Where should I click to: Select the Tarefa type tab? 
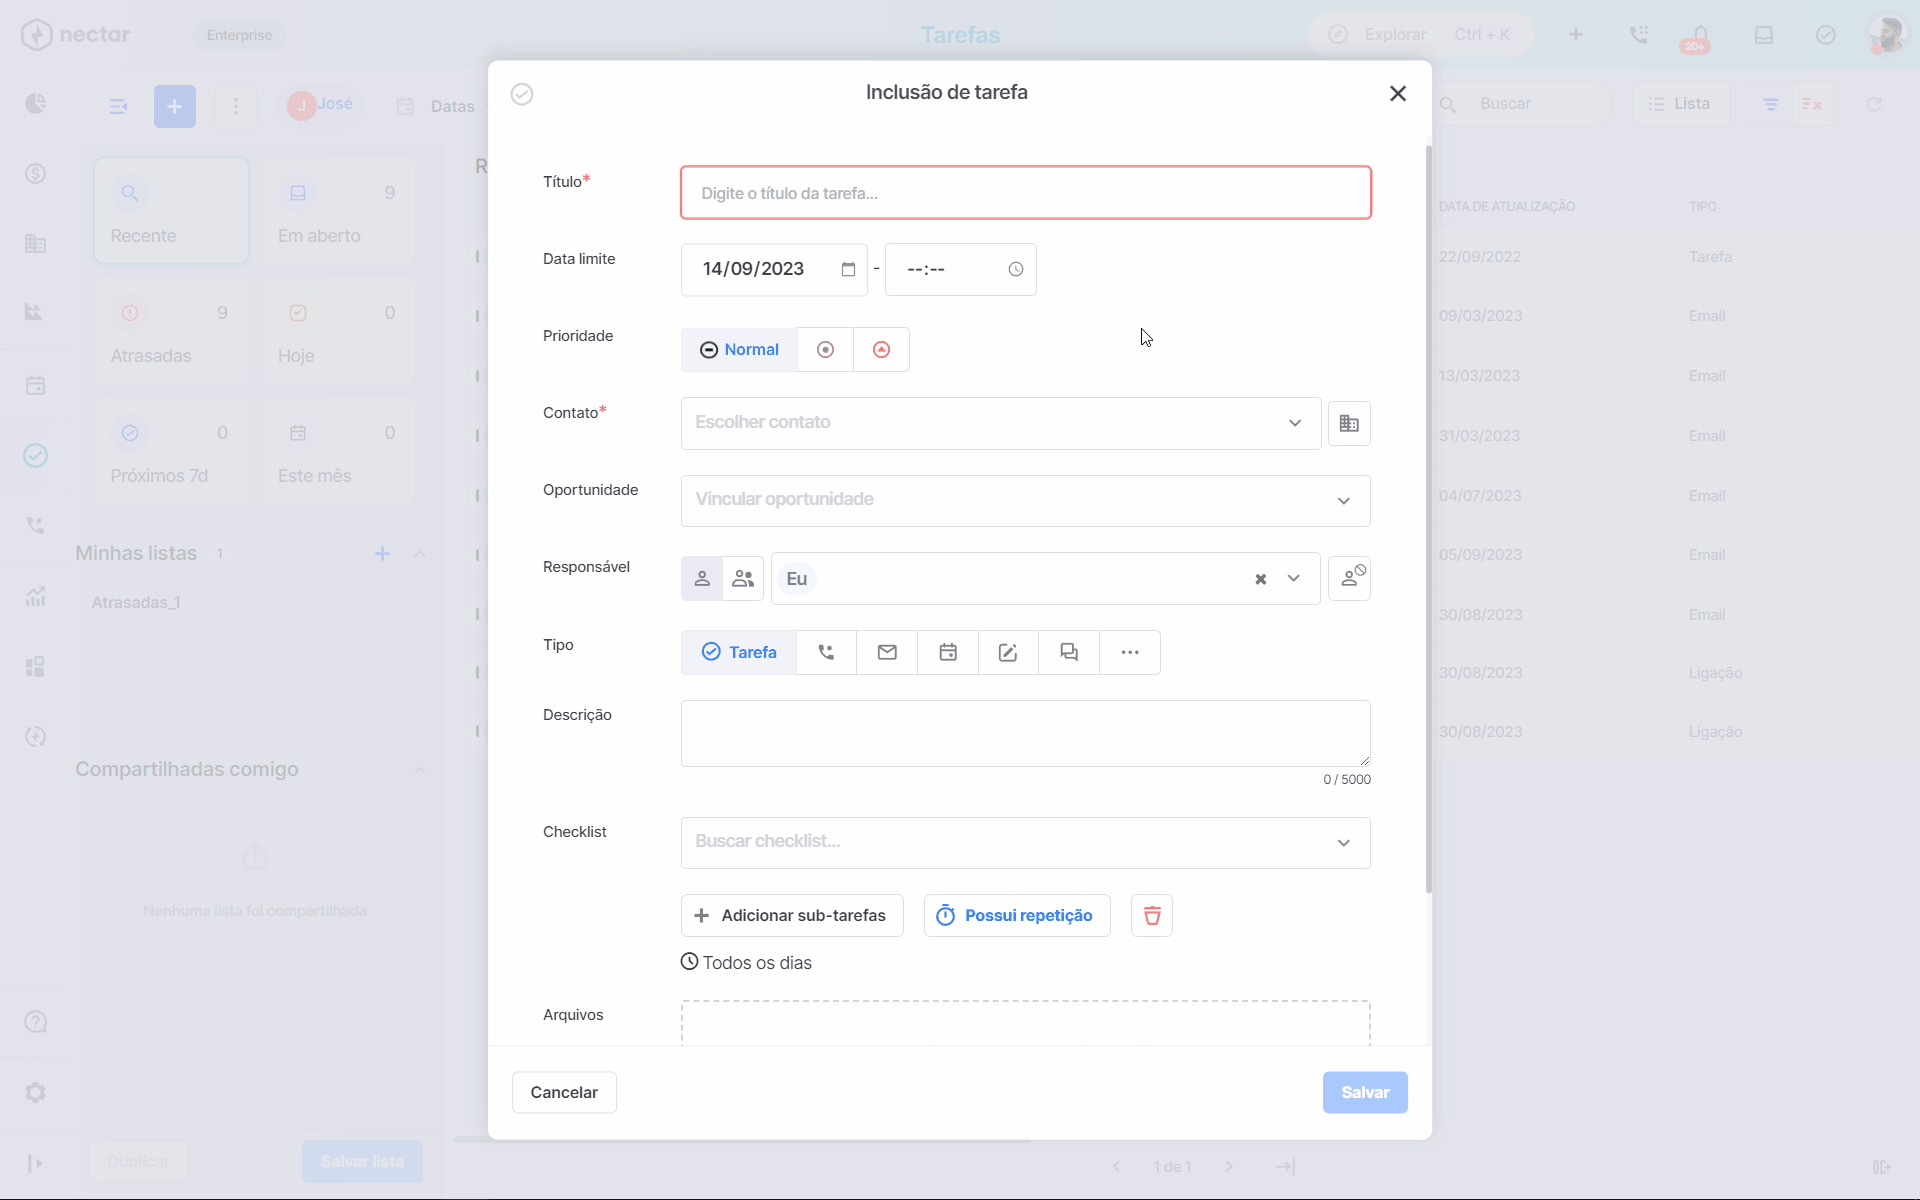pos(739,652)
